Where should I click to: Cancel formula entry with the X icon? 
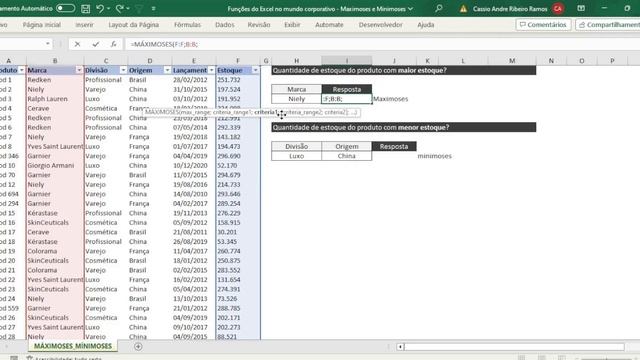tap(77, 44)
